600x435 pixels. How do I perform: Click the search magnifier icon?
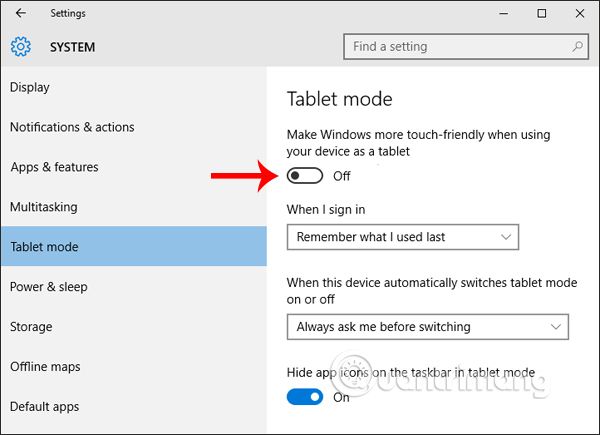[577, 46]
